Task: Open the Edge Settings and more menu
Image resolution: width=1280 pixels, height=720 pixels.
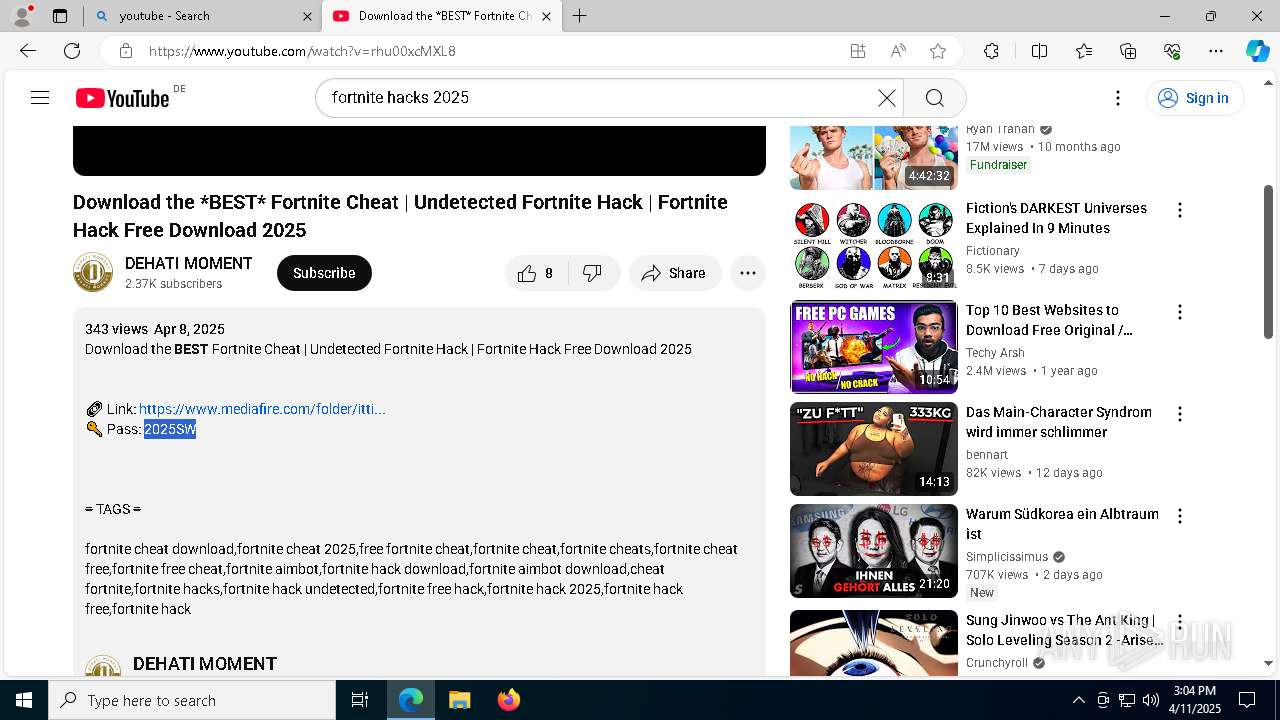Action: 1216,51
